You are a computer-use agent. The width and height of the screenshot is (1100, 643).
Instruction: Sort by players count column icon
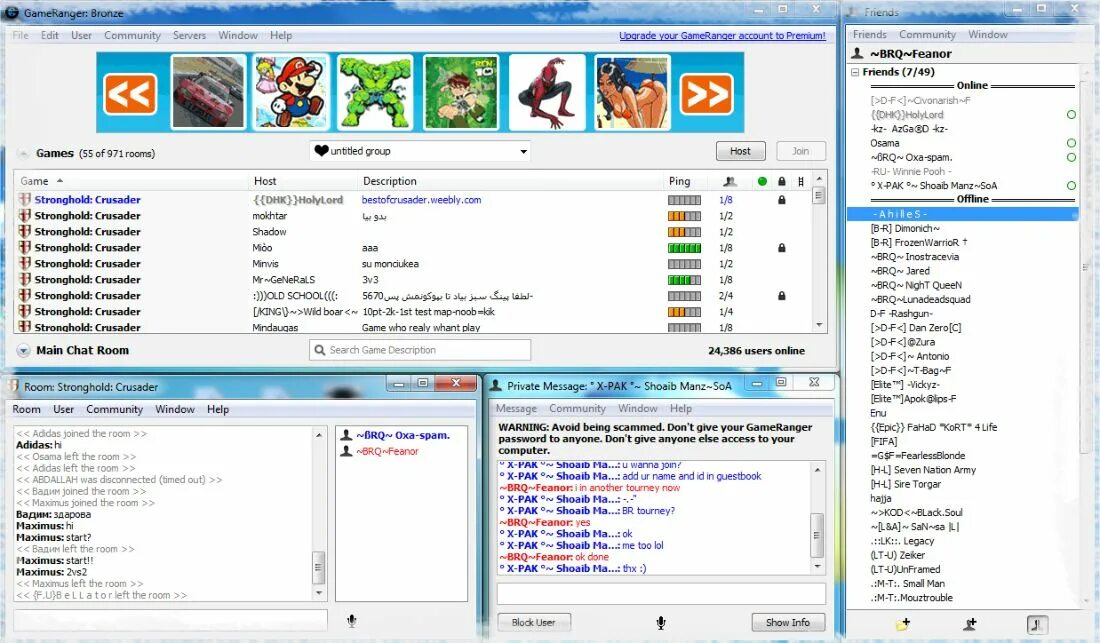pyautogui.click(x=730, y=182)
